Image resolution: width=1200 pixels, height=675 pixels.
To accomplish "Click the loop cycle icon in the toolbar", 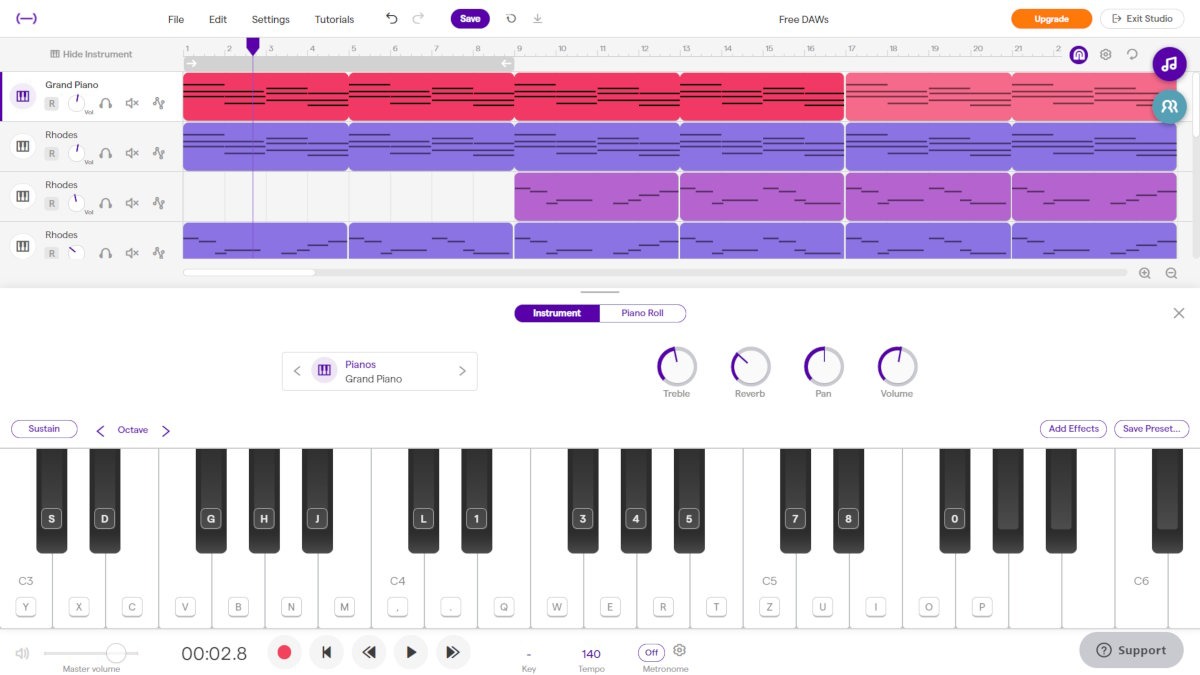I will click(509, 18).
